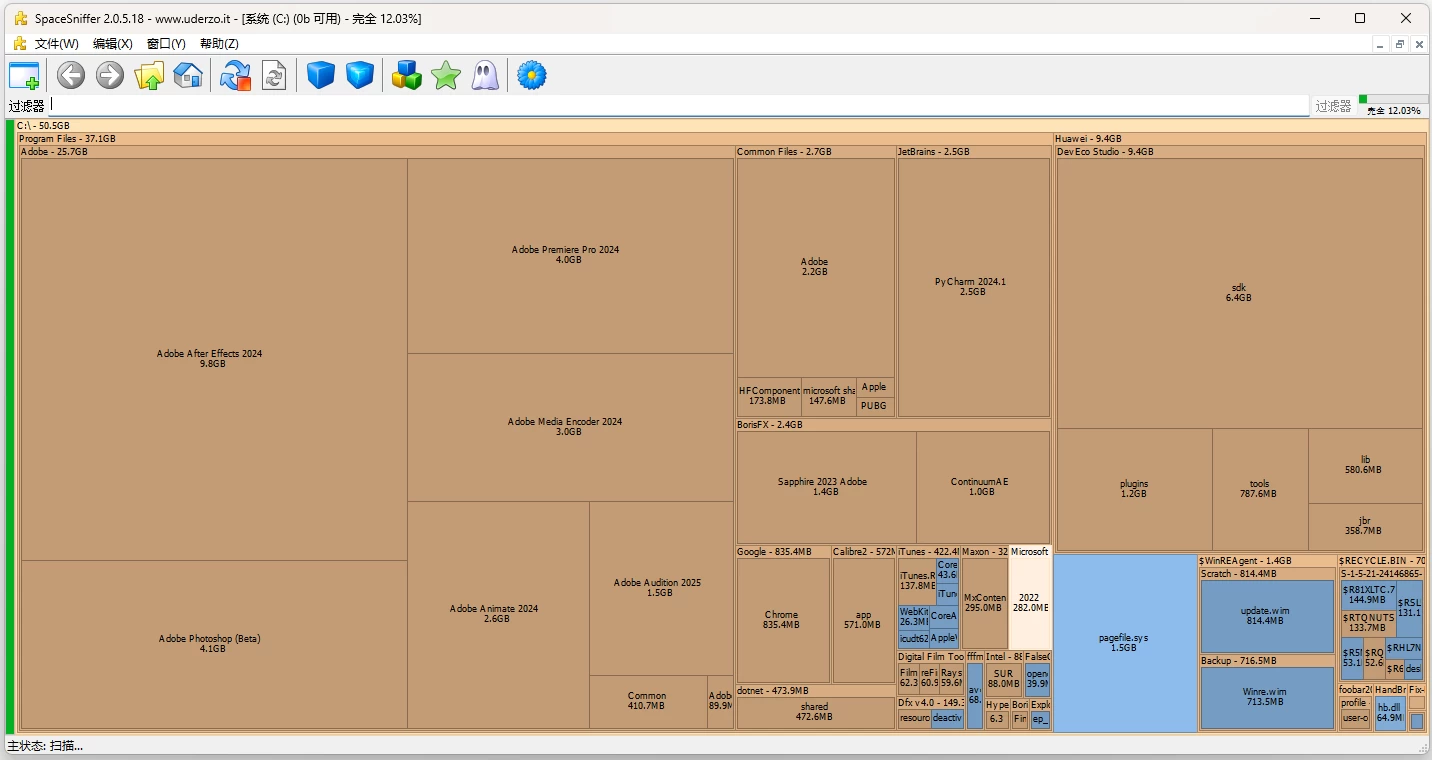
Task: Navigate back using the left arrow button
Action: pyautogui.click(x=70, y=75)
